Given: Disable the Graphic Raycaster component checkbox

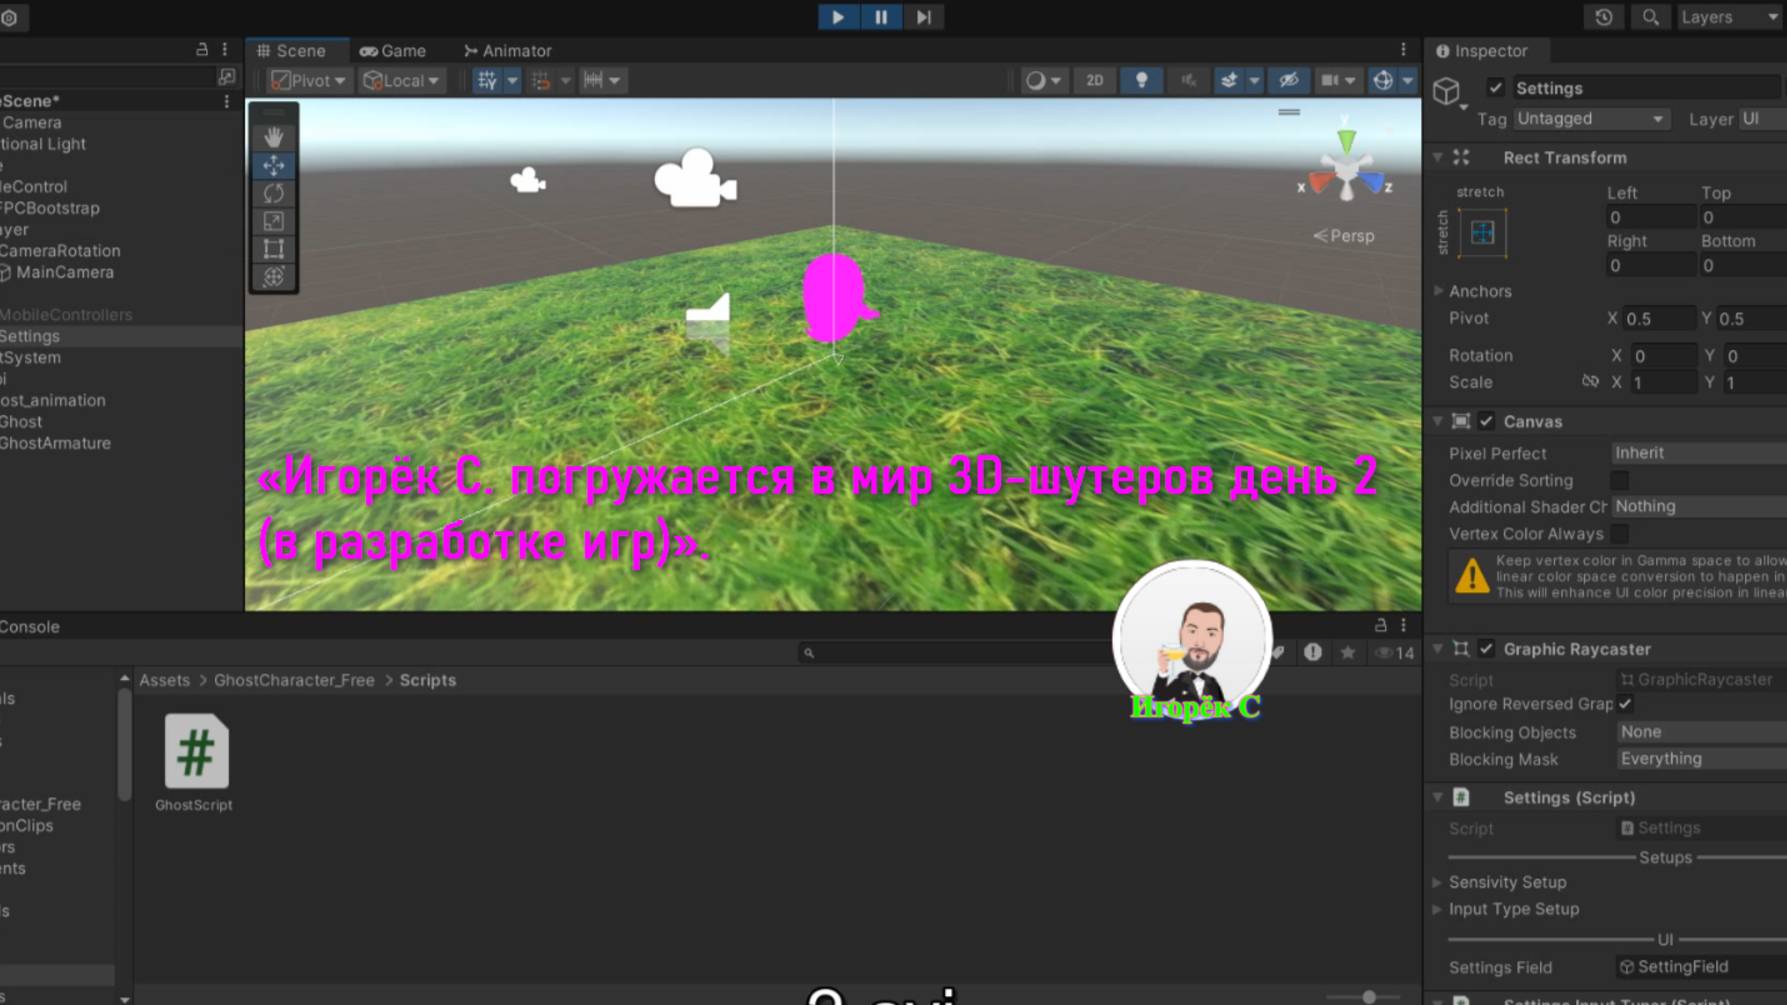Looking at the screenshot, I should [1486, 648].
